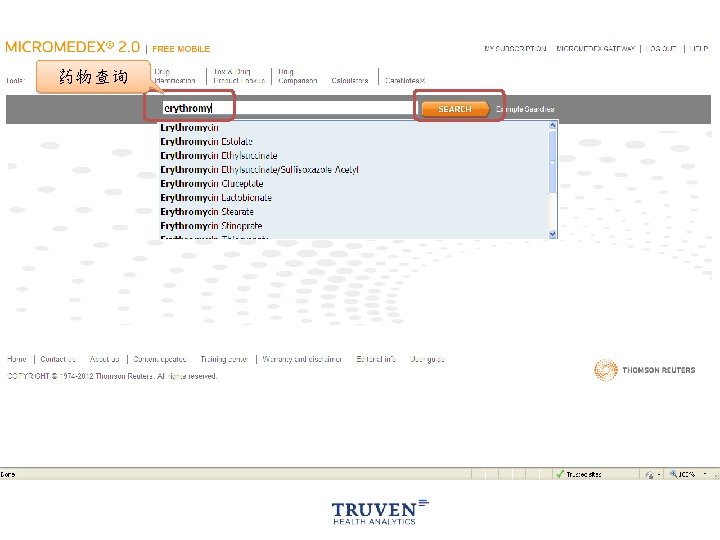Click into the search field containing 'erythromy'

click(288, 108)
